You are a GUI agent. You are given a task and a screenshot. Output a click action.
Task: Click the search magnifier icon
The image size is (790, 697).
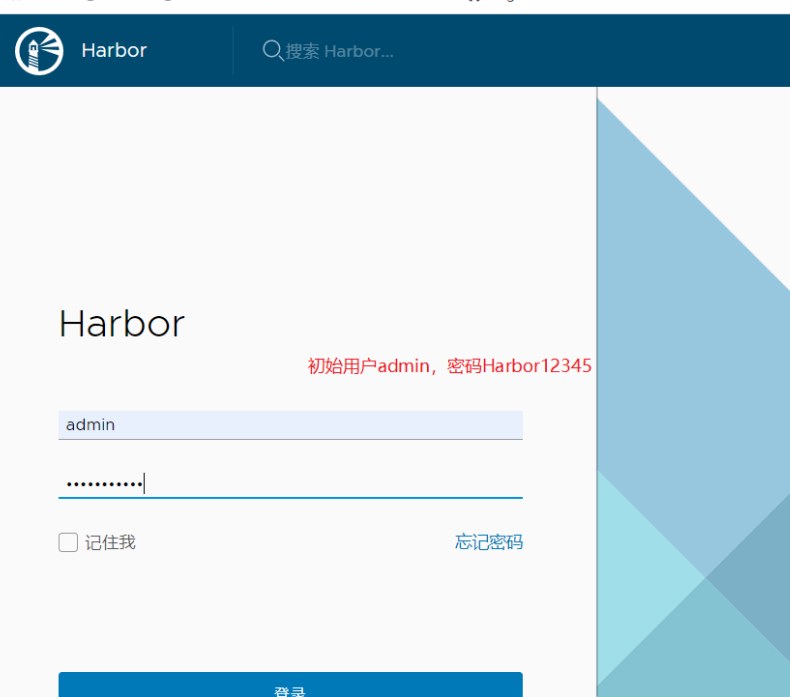273,50
